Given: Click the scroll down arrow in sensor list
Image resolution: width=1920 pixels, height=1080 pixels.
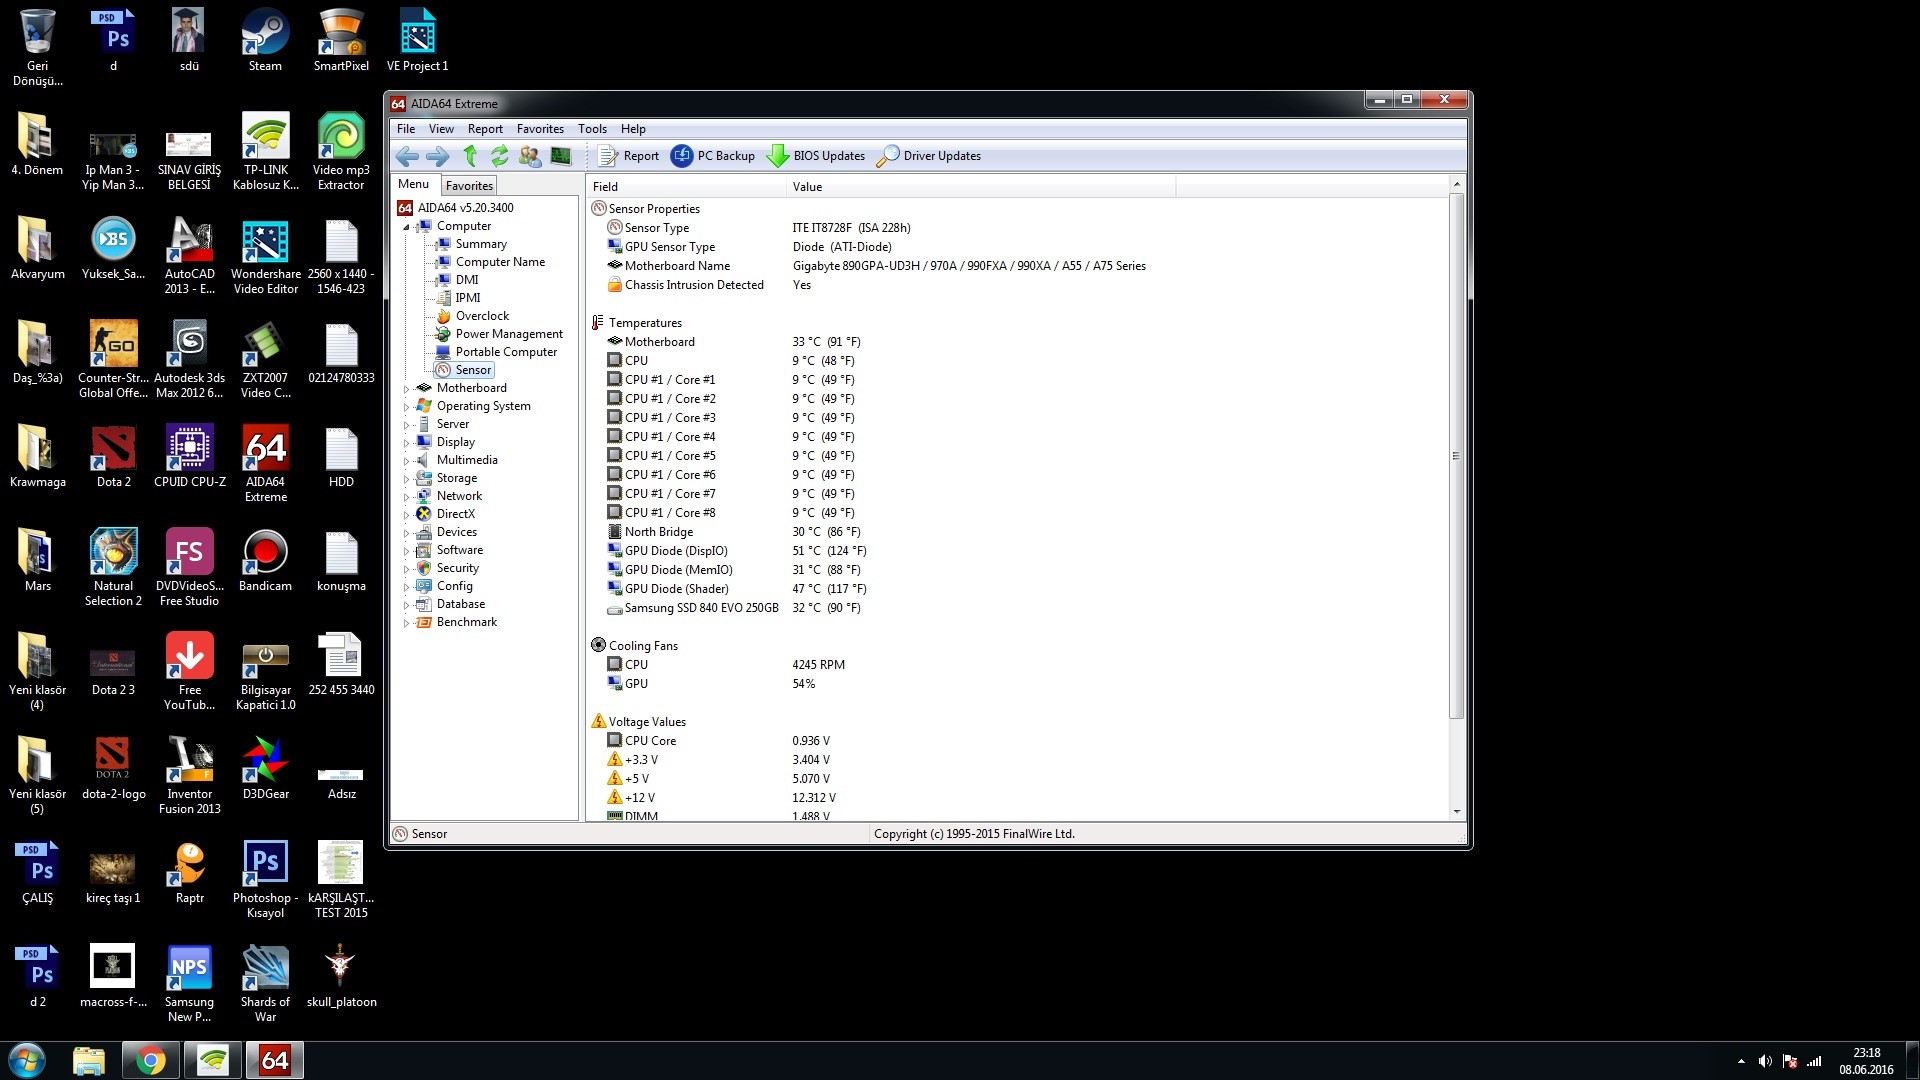Looking at the screenshot, I should (1456, 812).
